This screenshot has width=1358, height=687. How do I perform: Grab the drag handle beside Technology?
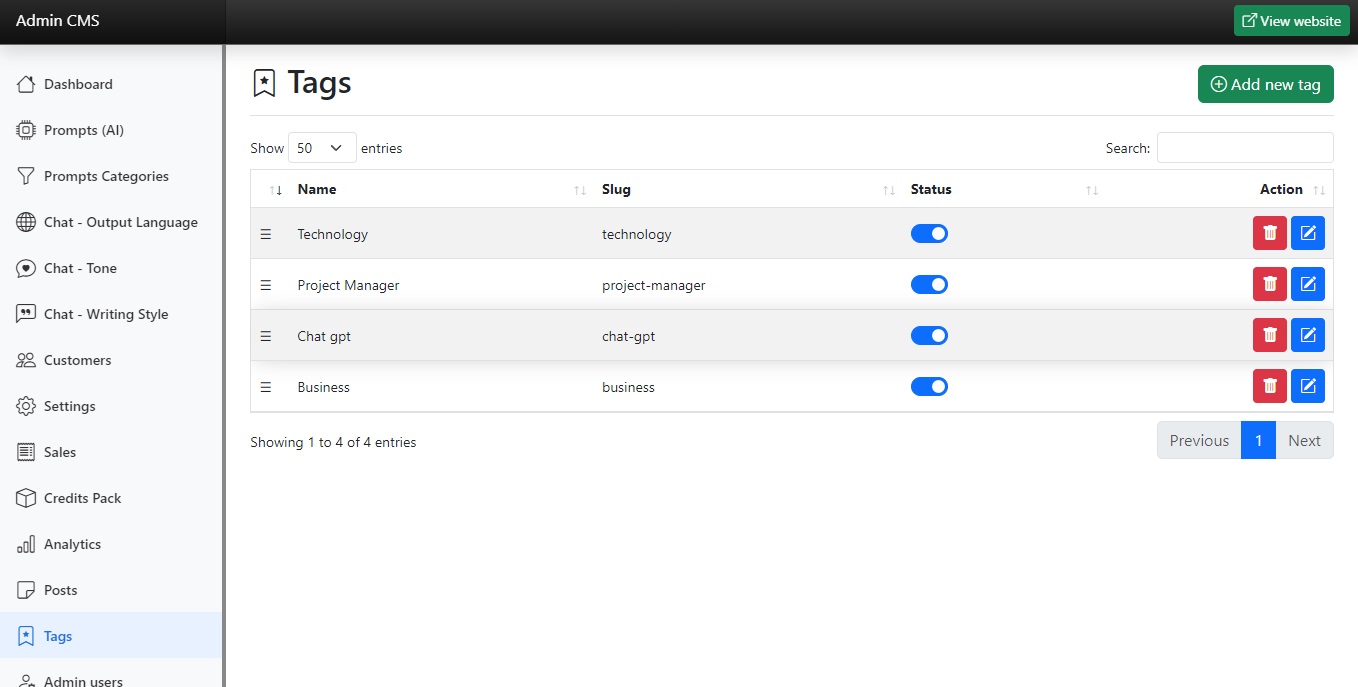click(x=266, y=234)
